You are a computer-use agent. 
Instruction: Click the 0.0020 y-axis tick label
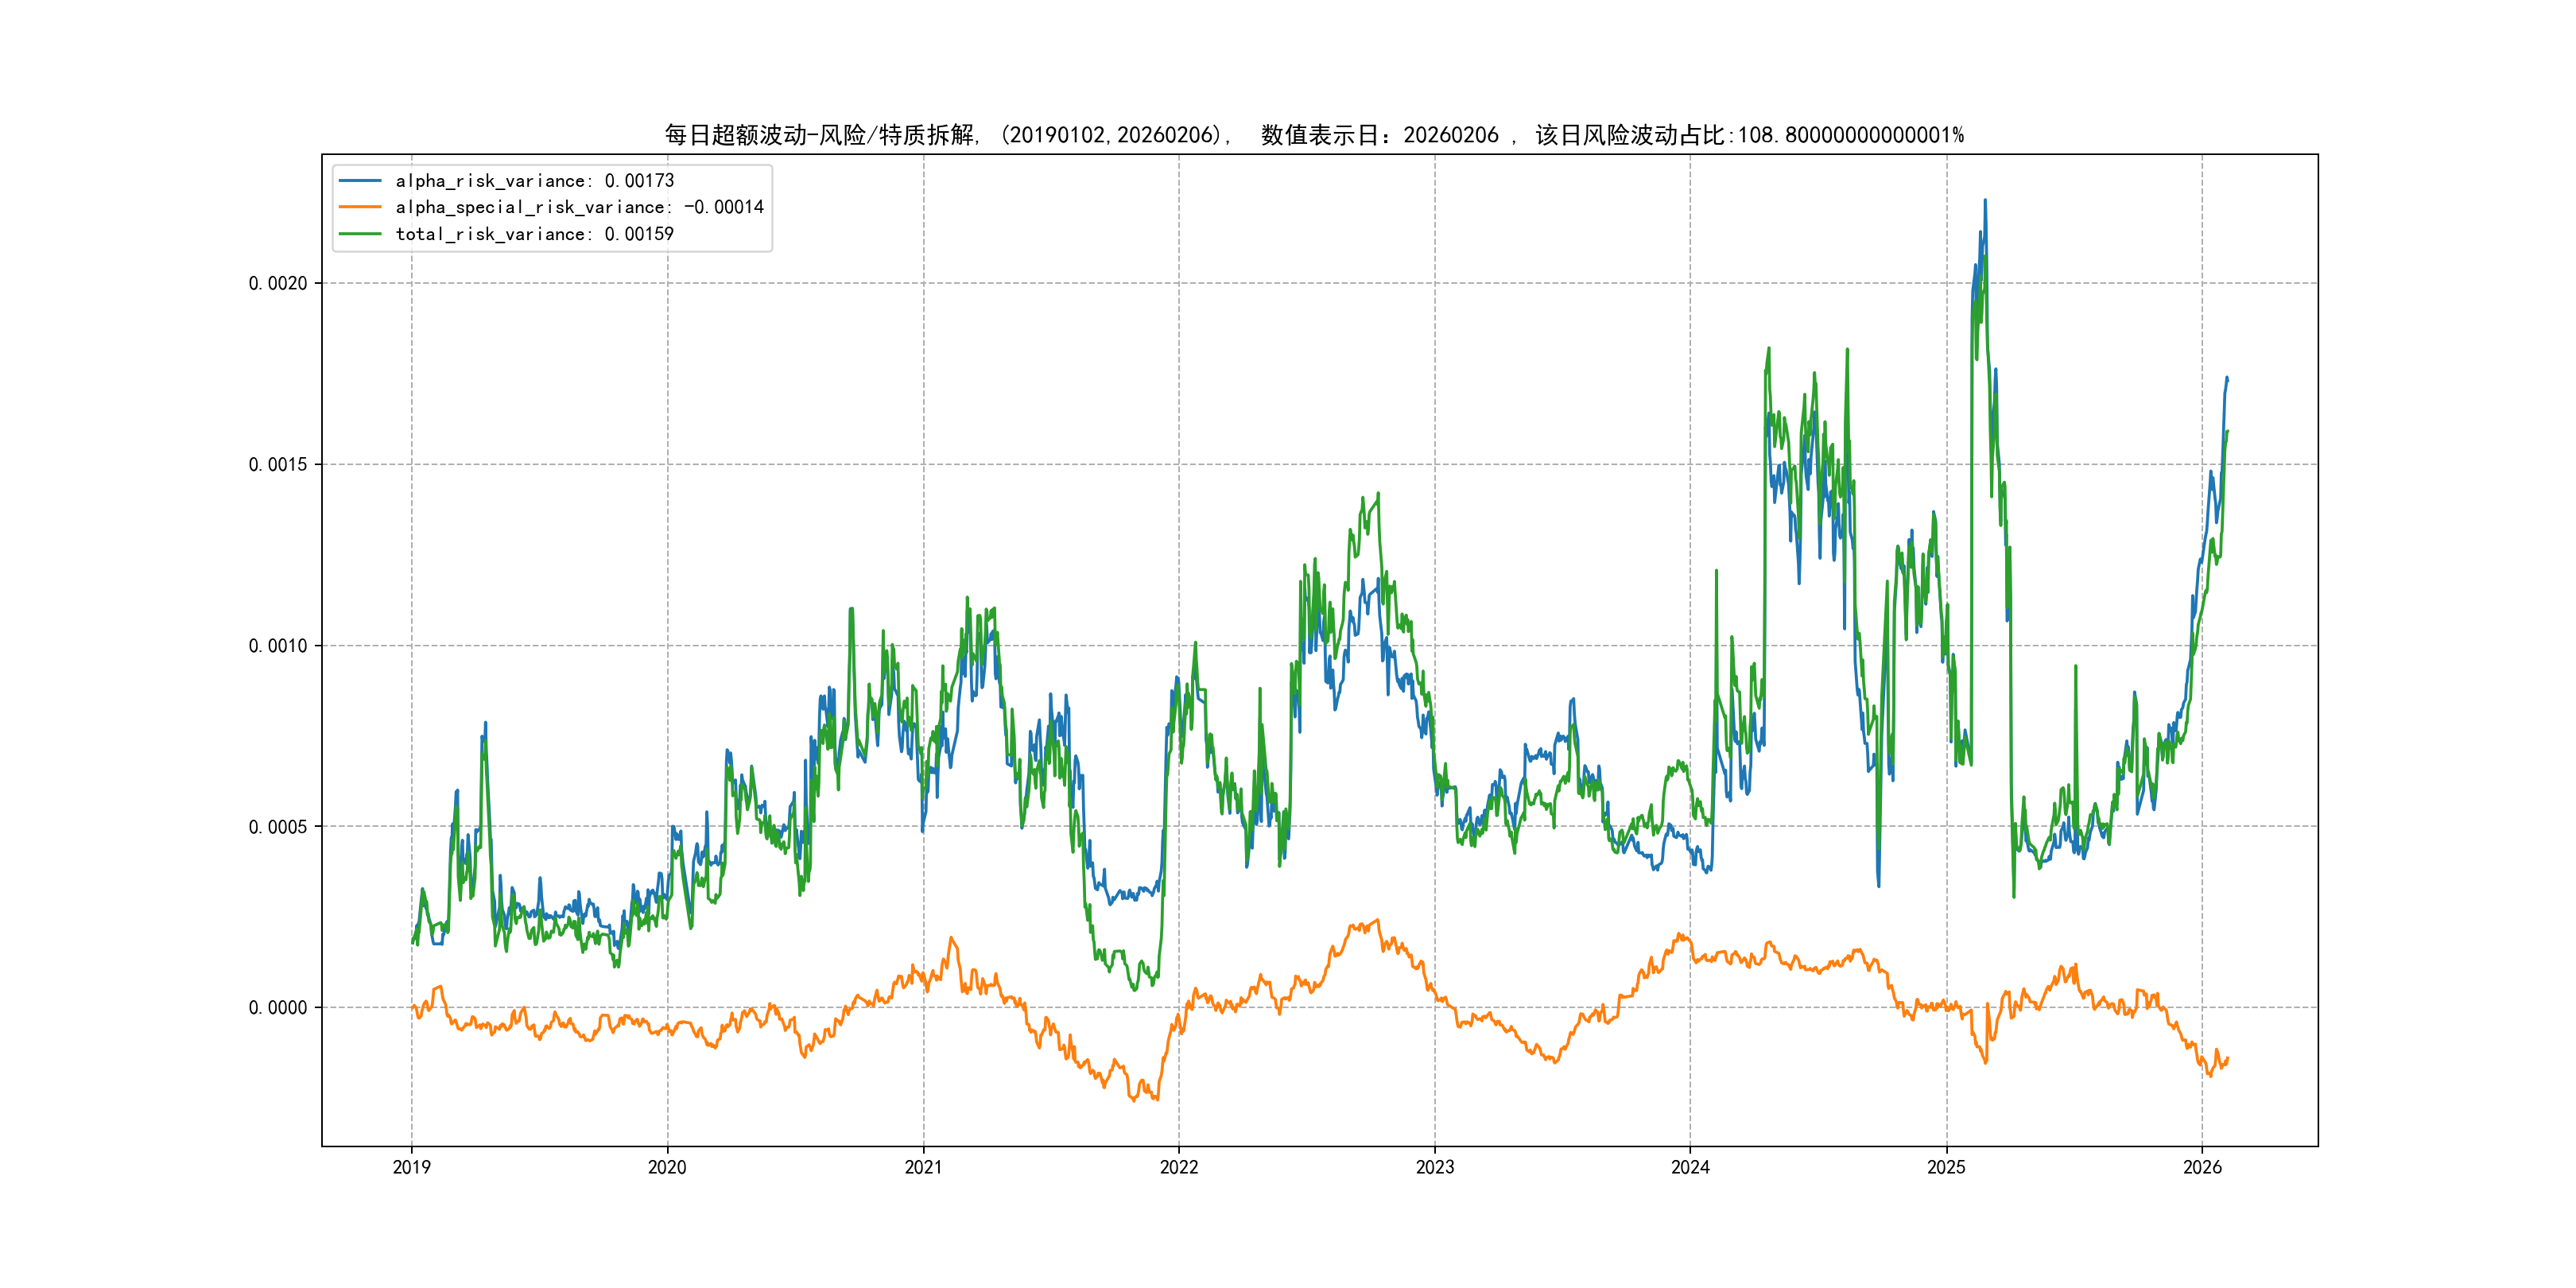[x=278, y=283]
